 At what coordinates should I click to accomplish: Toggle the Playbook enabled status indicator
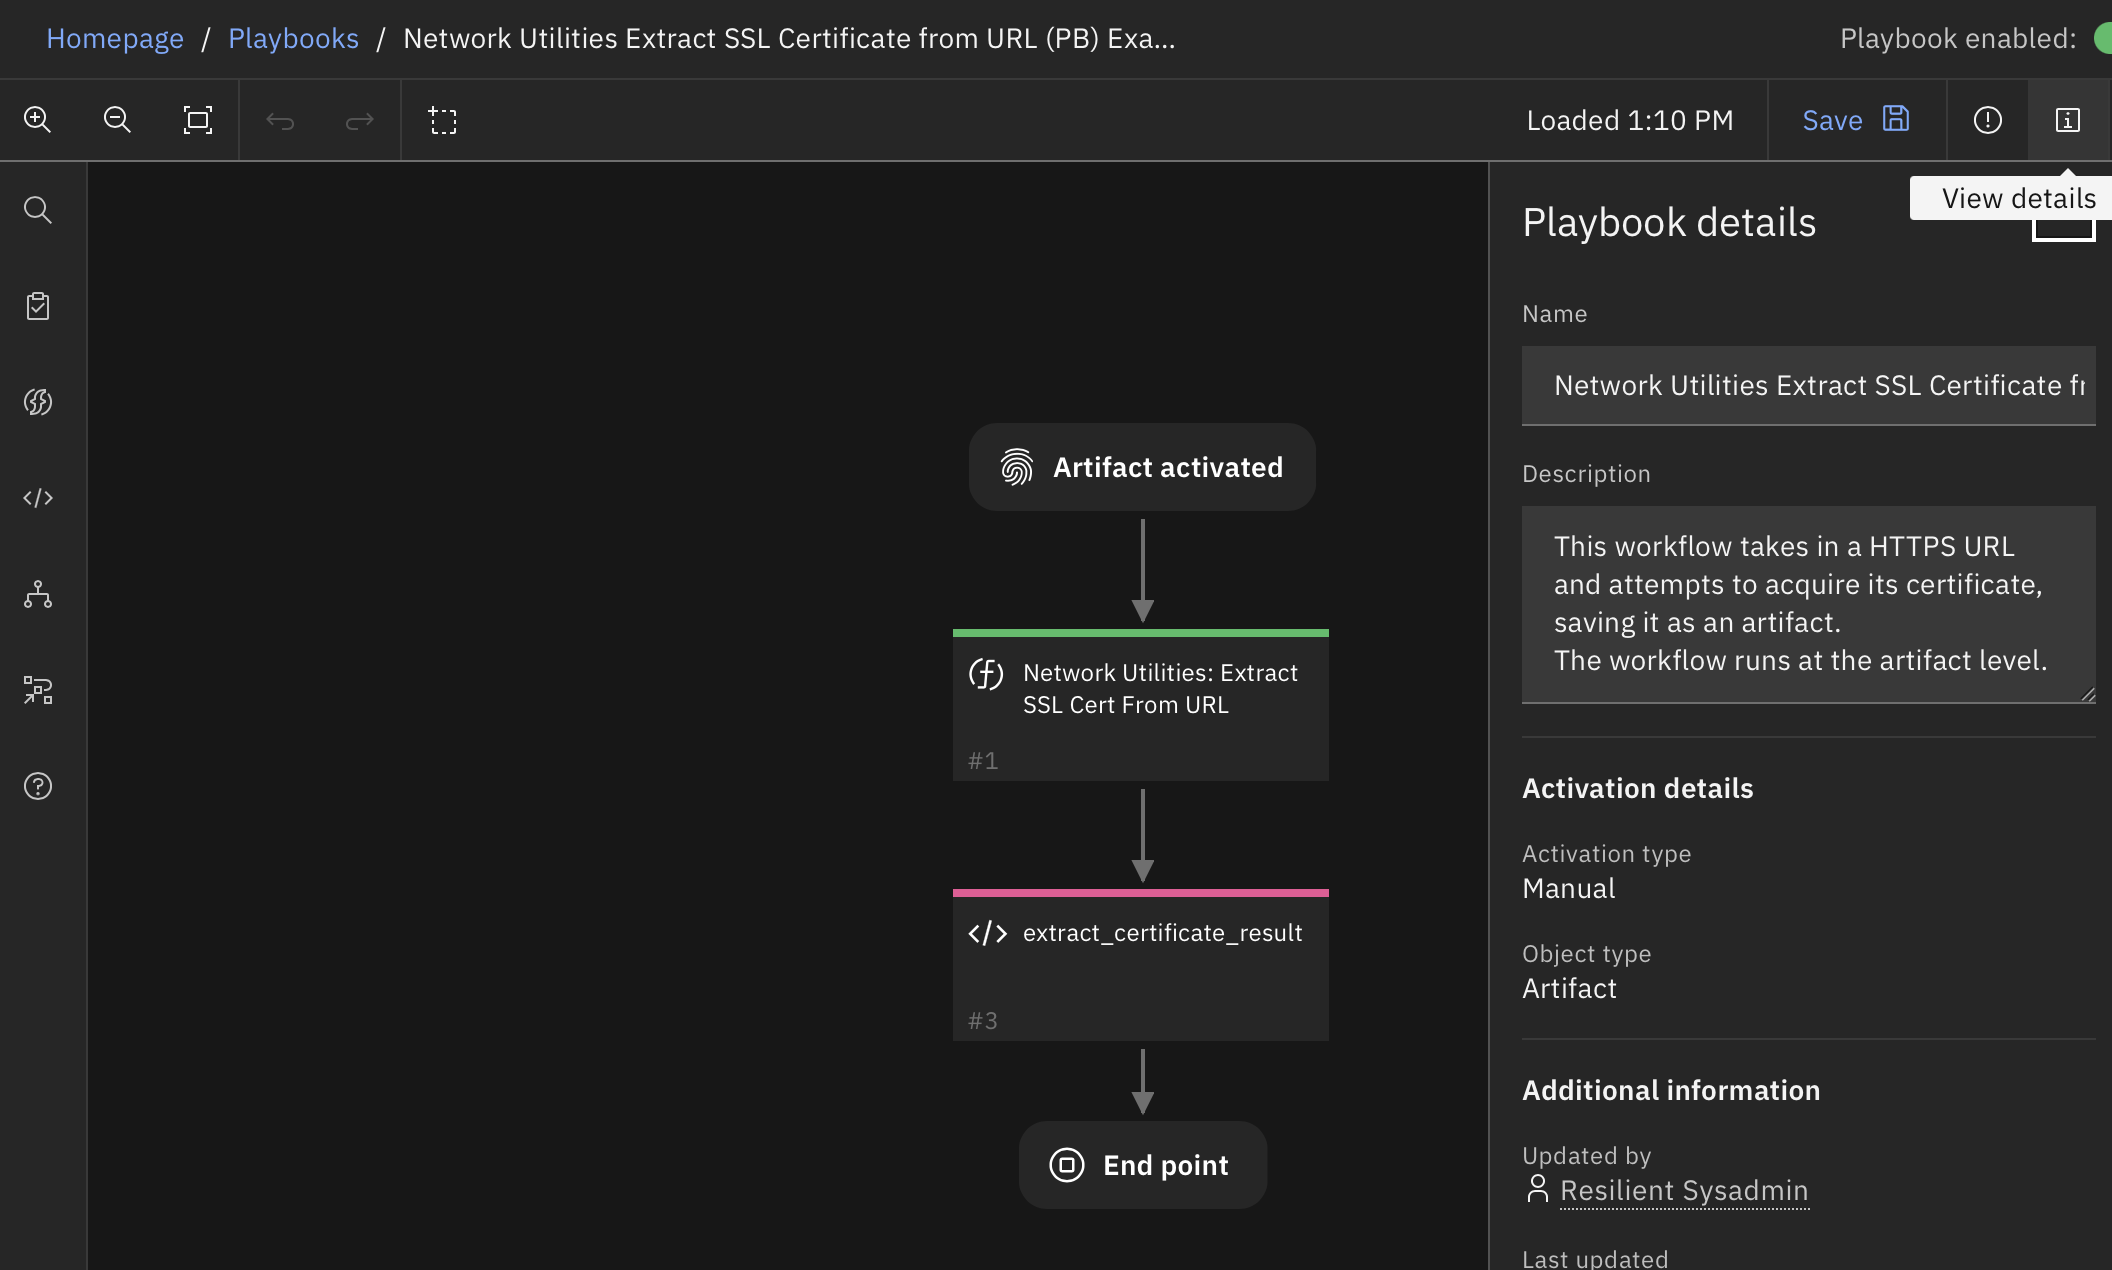[2106, 38]
